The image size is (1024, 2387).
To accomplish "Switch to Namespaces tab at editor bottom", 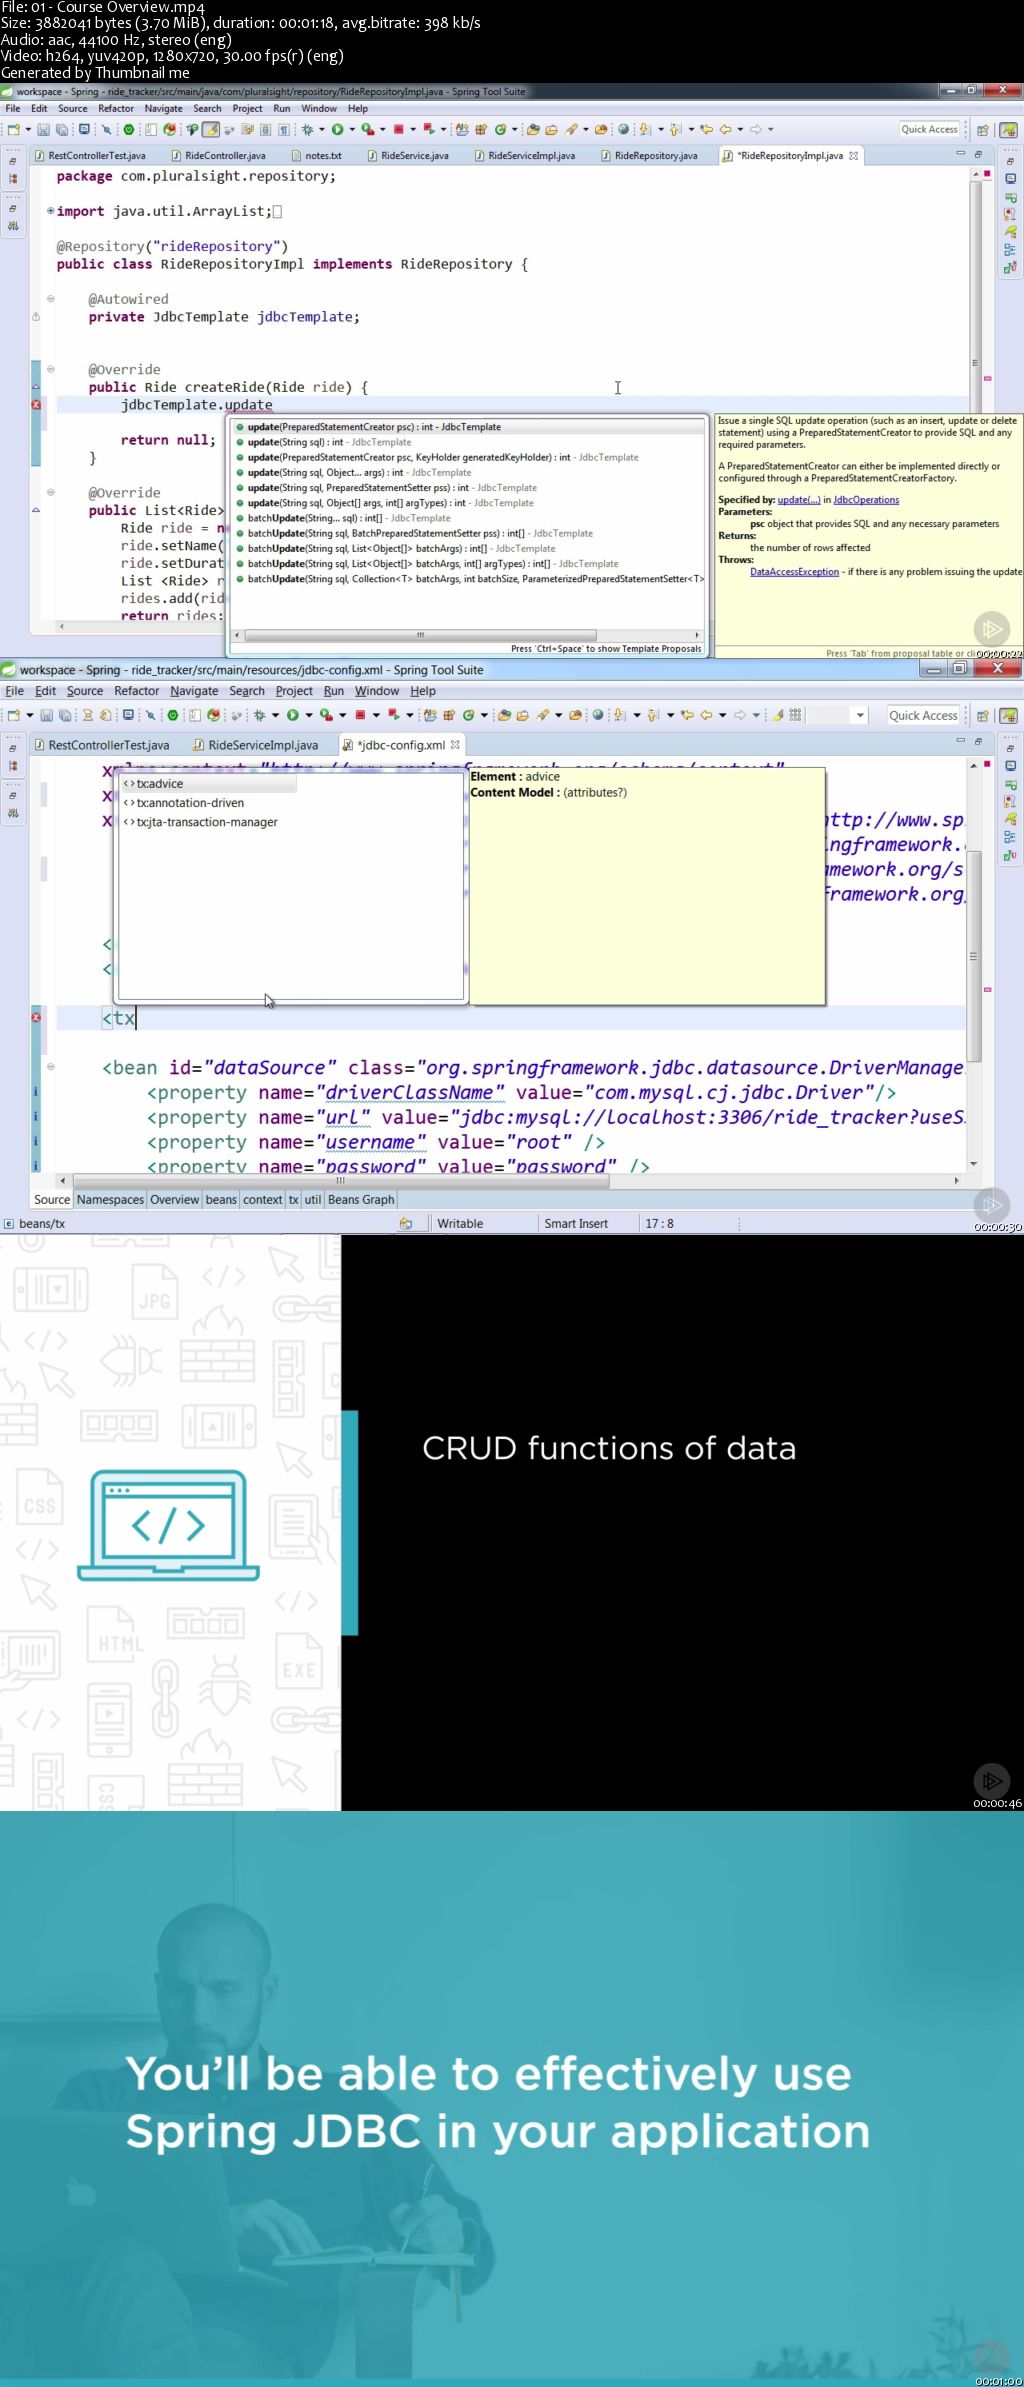I will click(x=110, y=1200).
